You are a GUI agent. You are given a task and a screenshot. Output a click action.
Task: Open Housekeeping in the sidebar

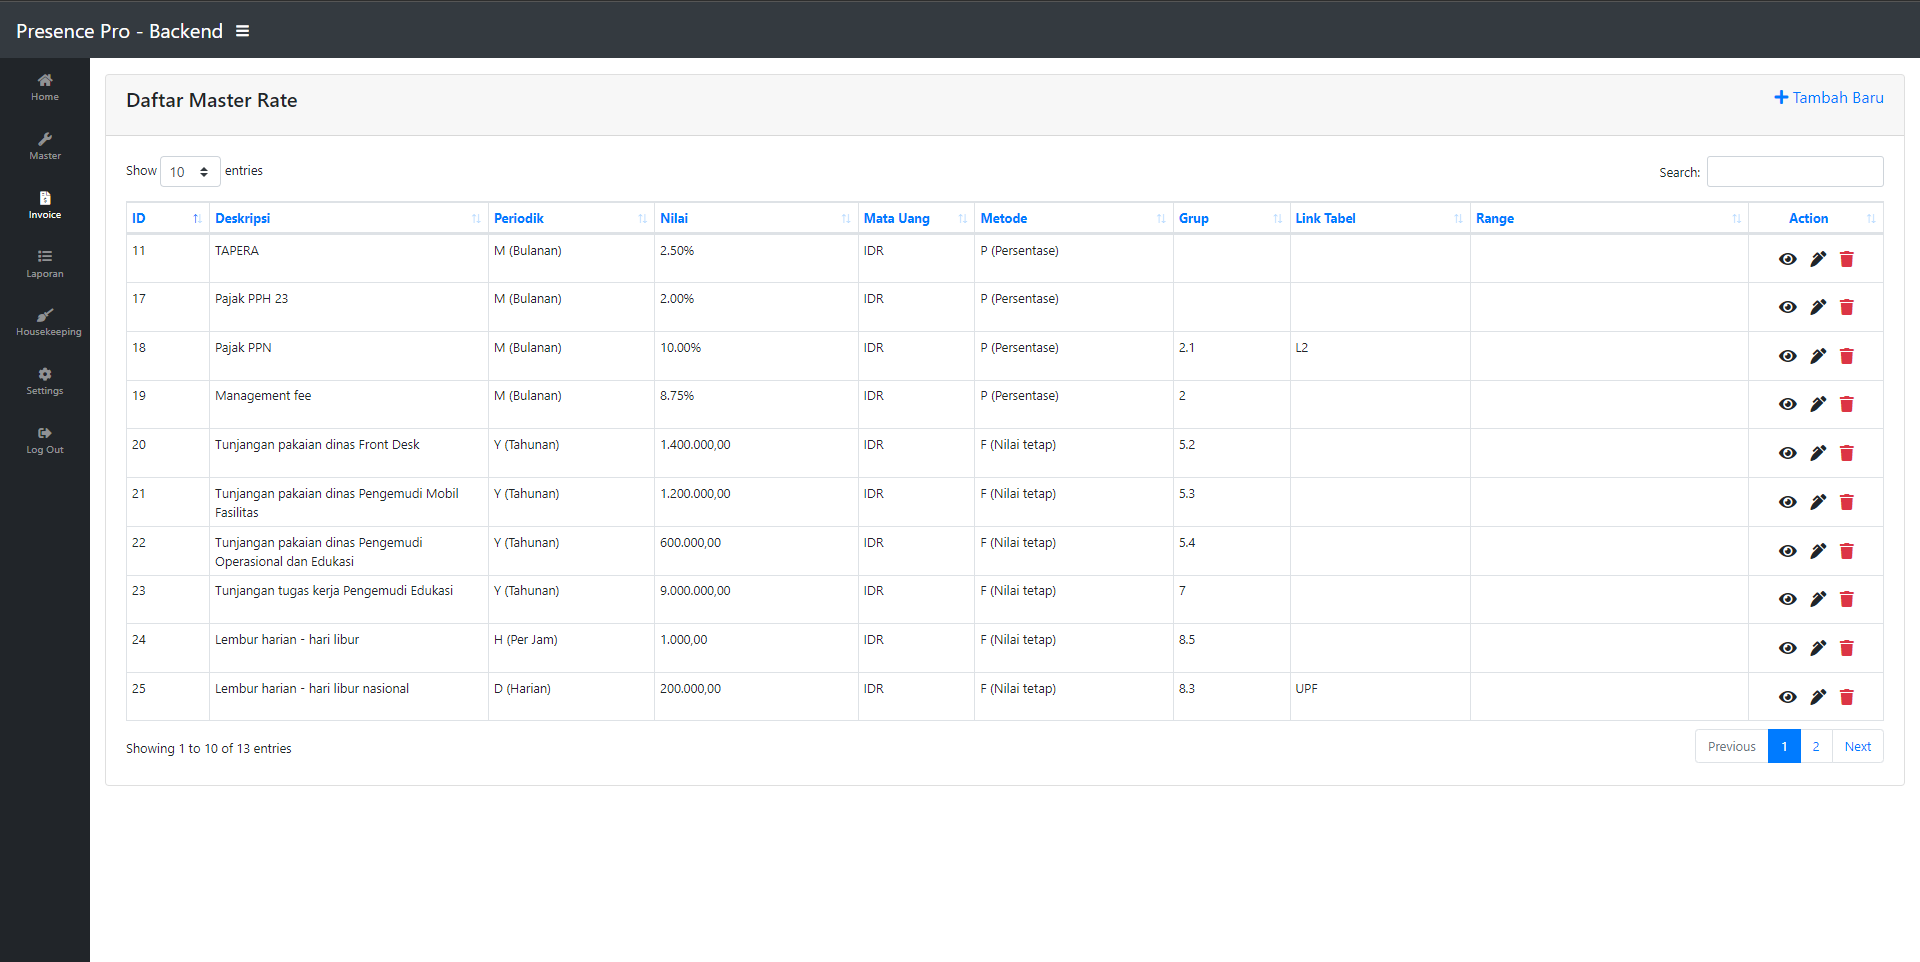(48, 322)
